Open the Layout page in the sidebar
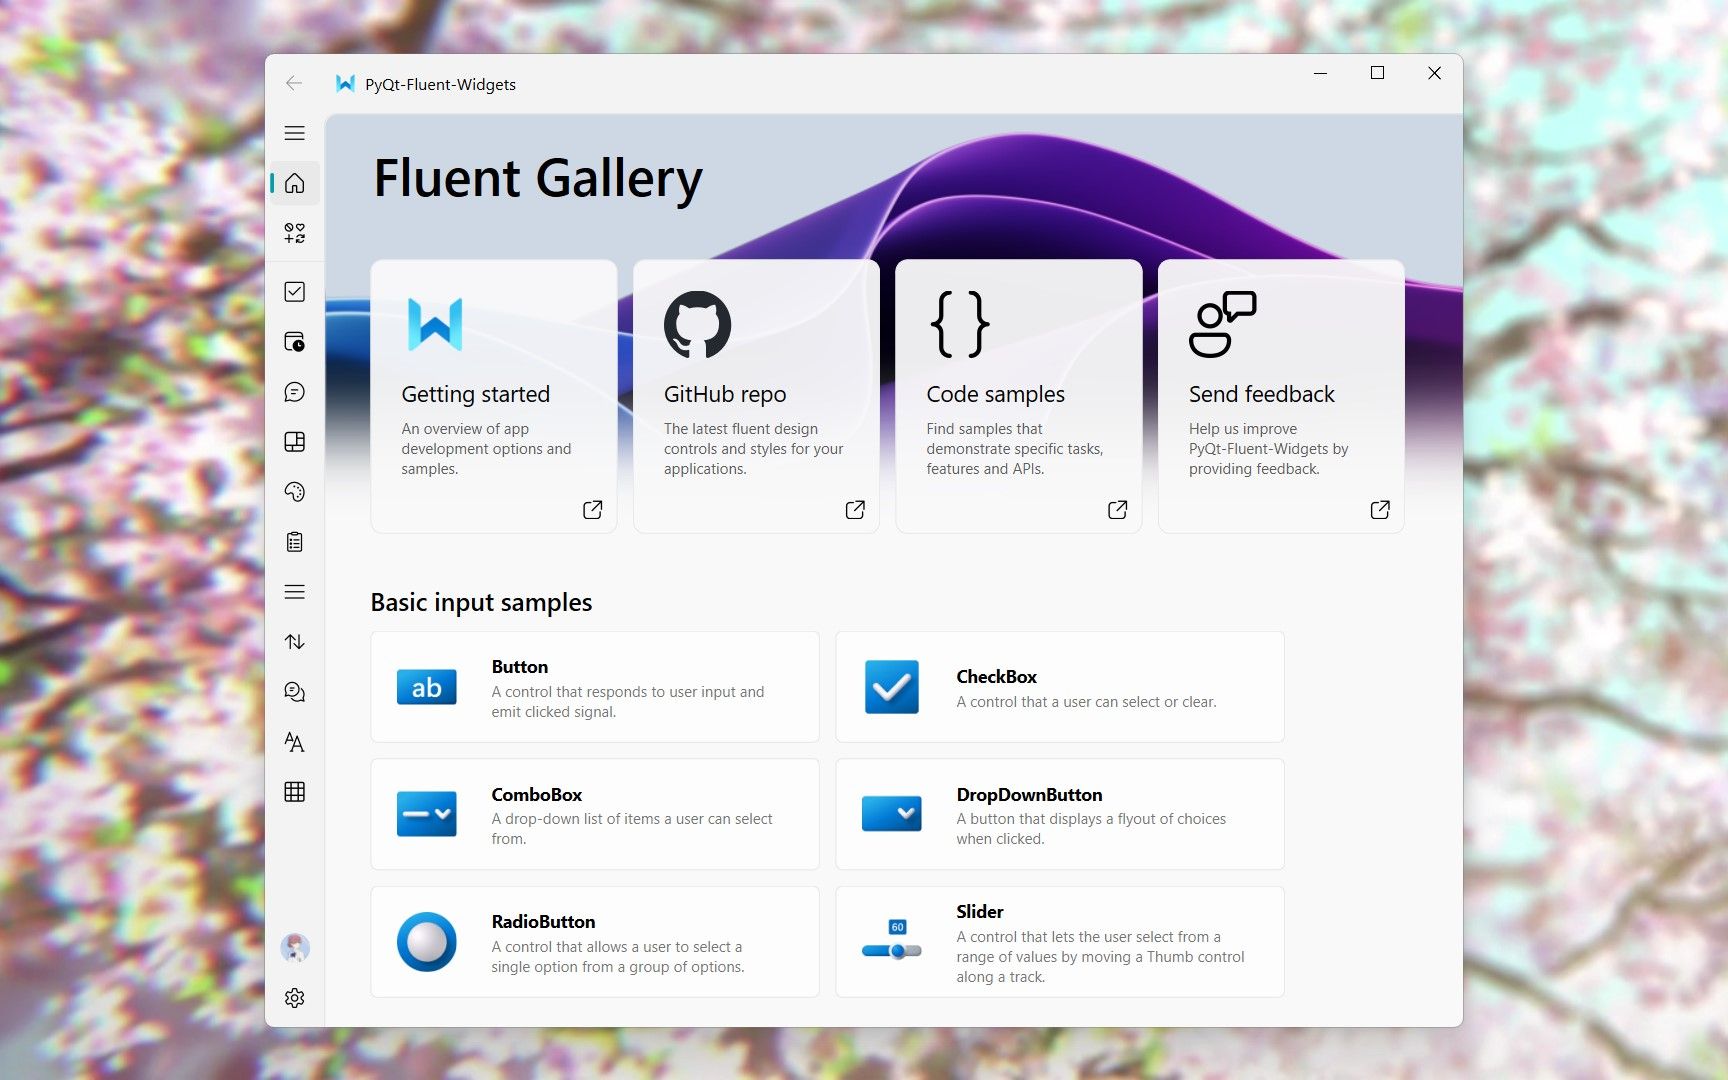1728x1080 pixels. tap(294, 441)
